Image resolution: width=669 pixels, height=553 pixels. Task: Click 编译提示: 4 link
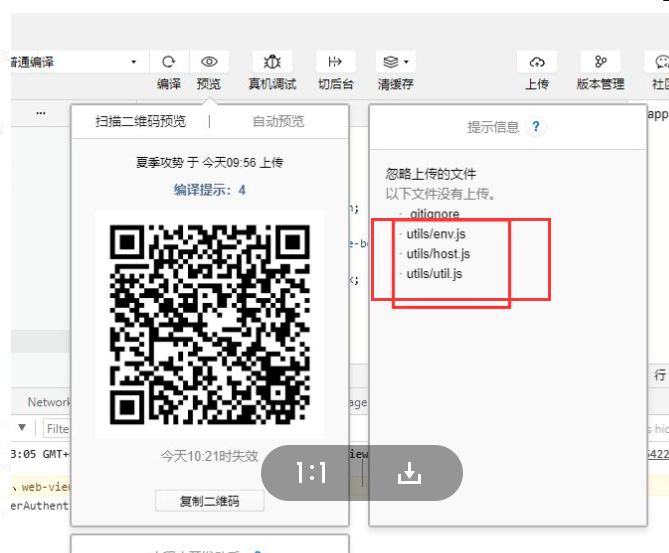[209, 190]
